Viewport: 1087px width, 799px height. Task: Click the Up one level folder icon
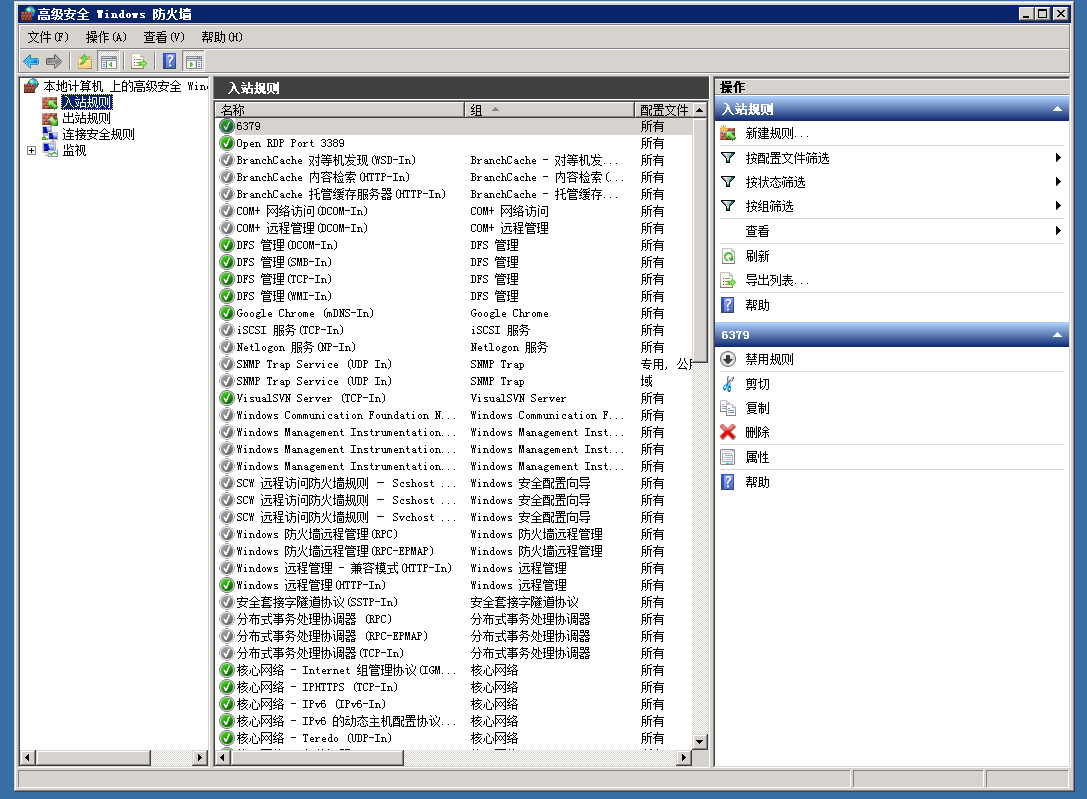pos(85,62)
